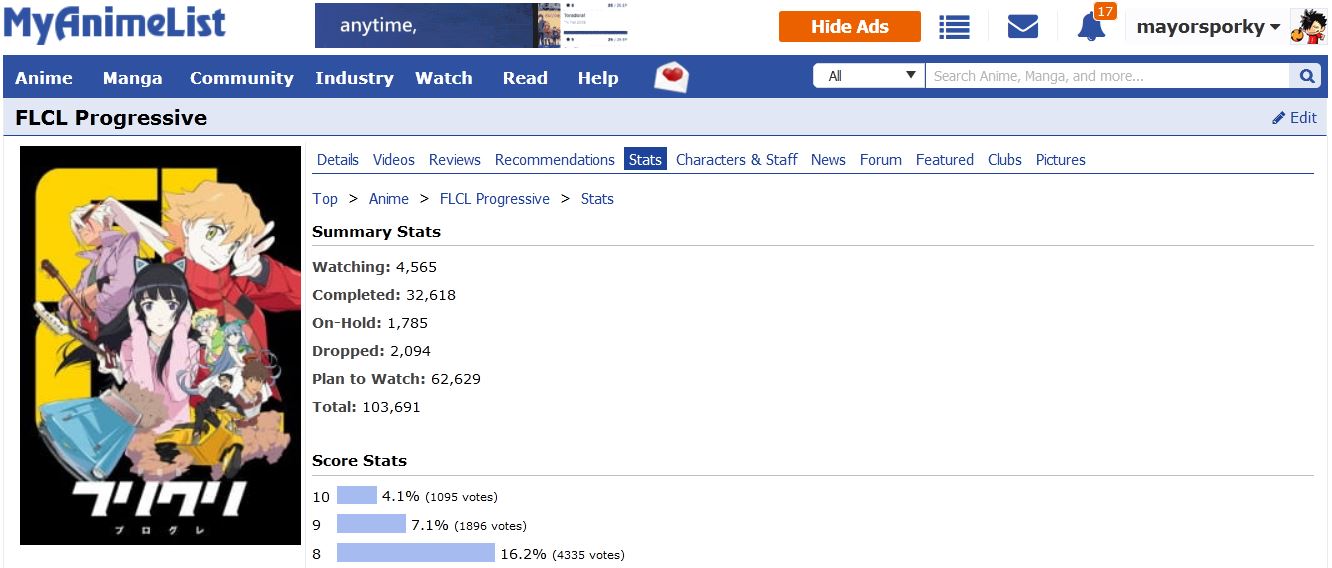
Task: Switch to the Pictures tab
Action: 1061,160
